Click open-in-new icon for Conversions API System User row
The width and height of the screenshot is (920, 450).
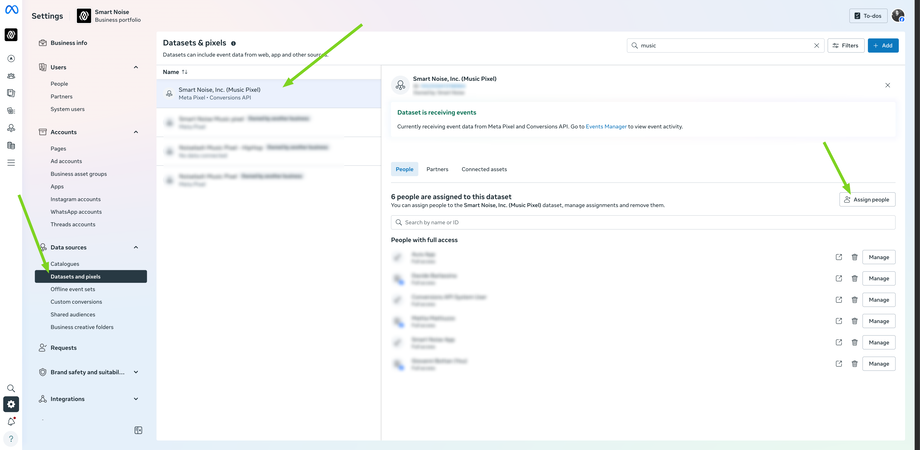point(839,300)
